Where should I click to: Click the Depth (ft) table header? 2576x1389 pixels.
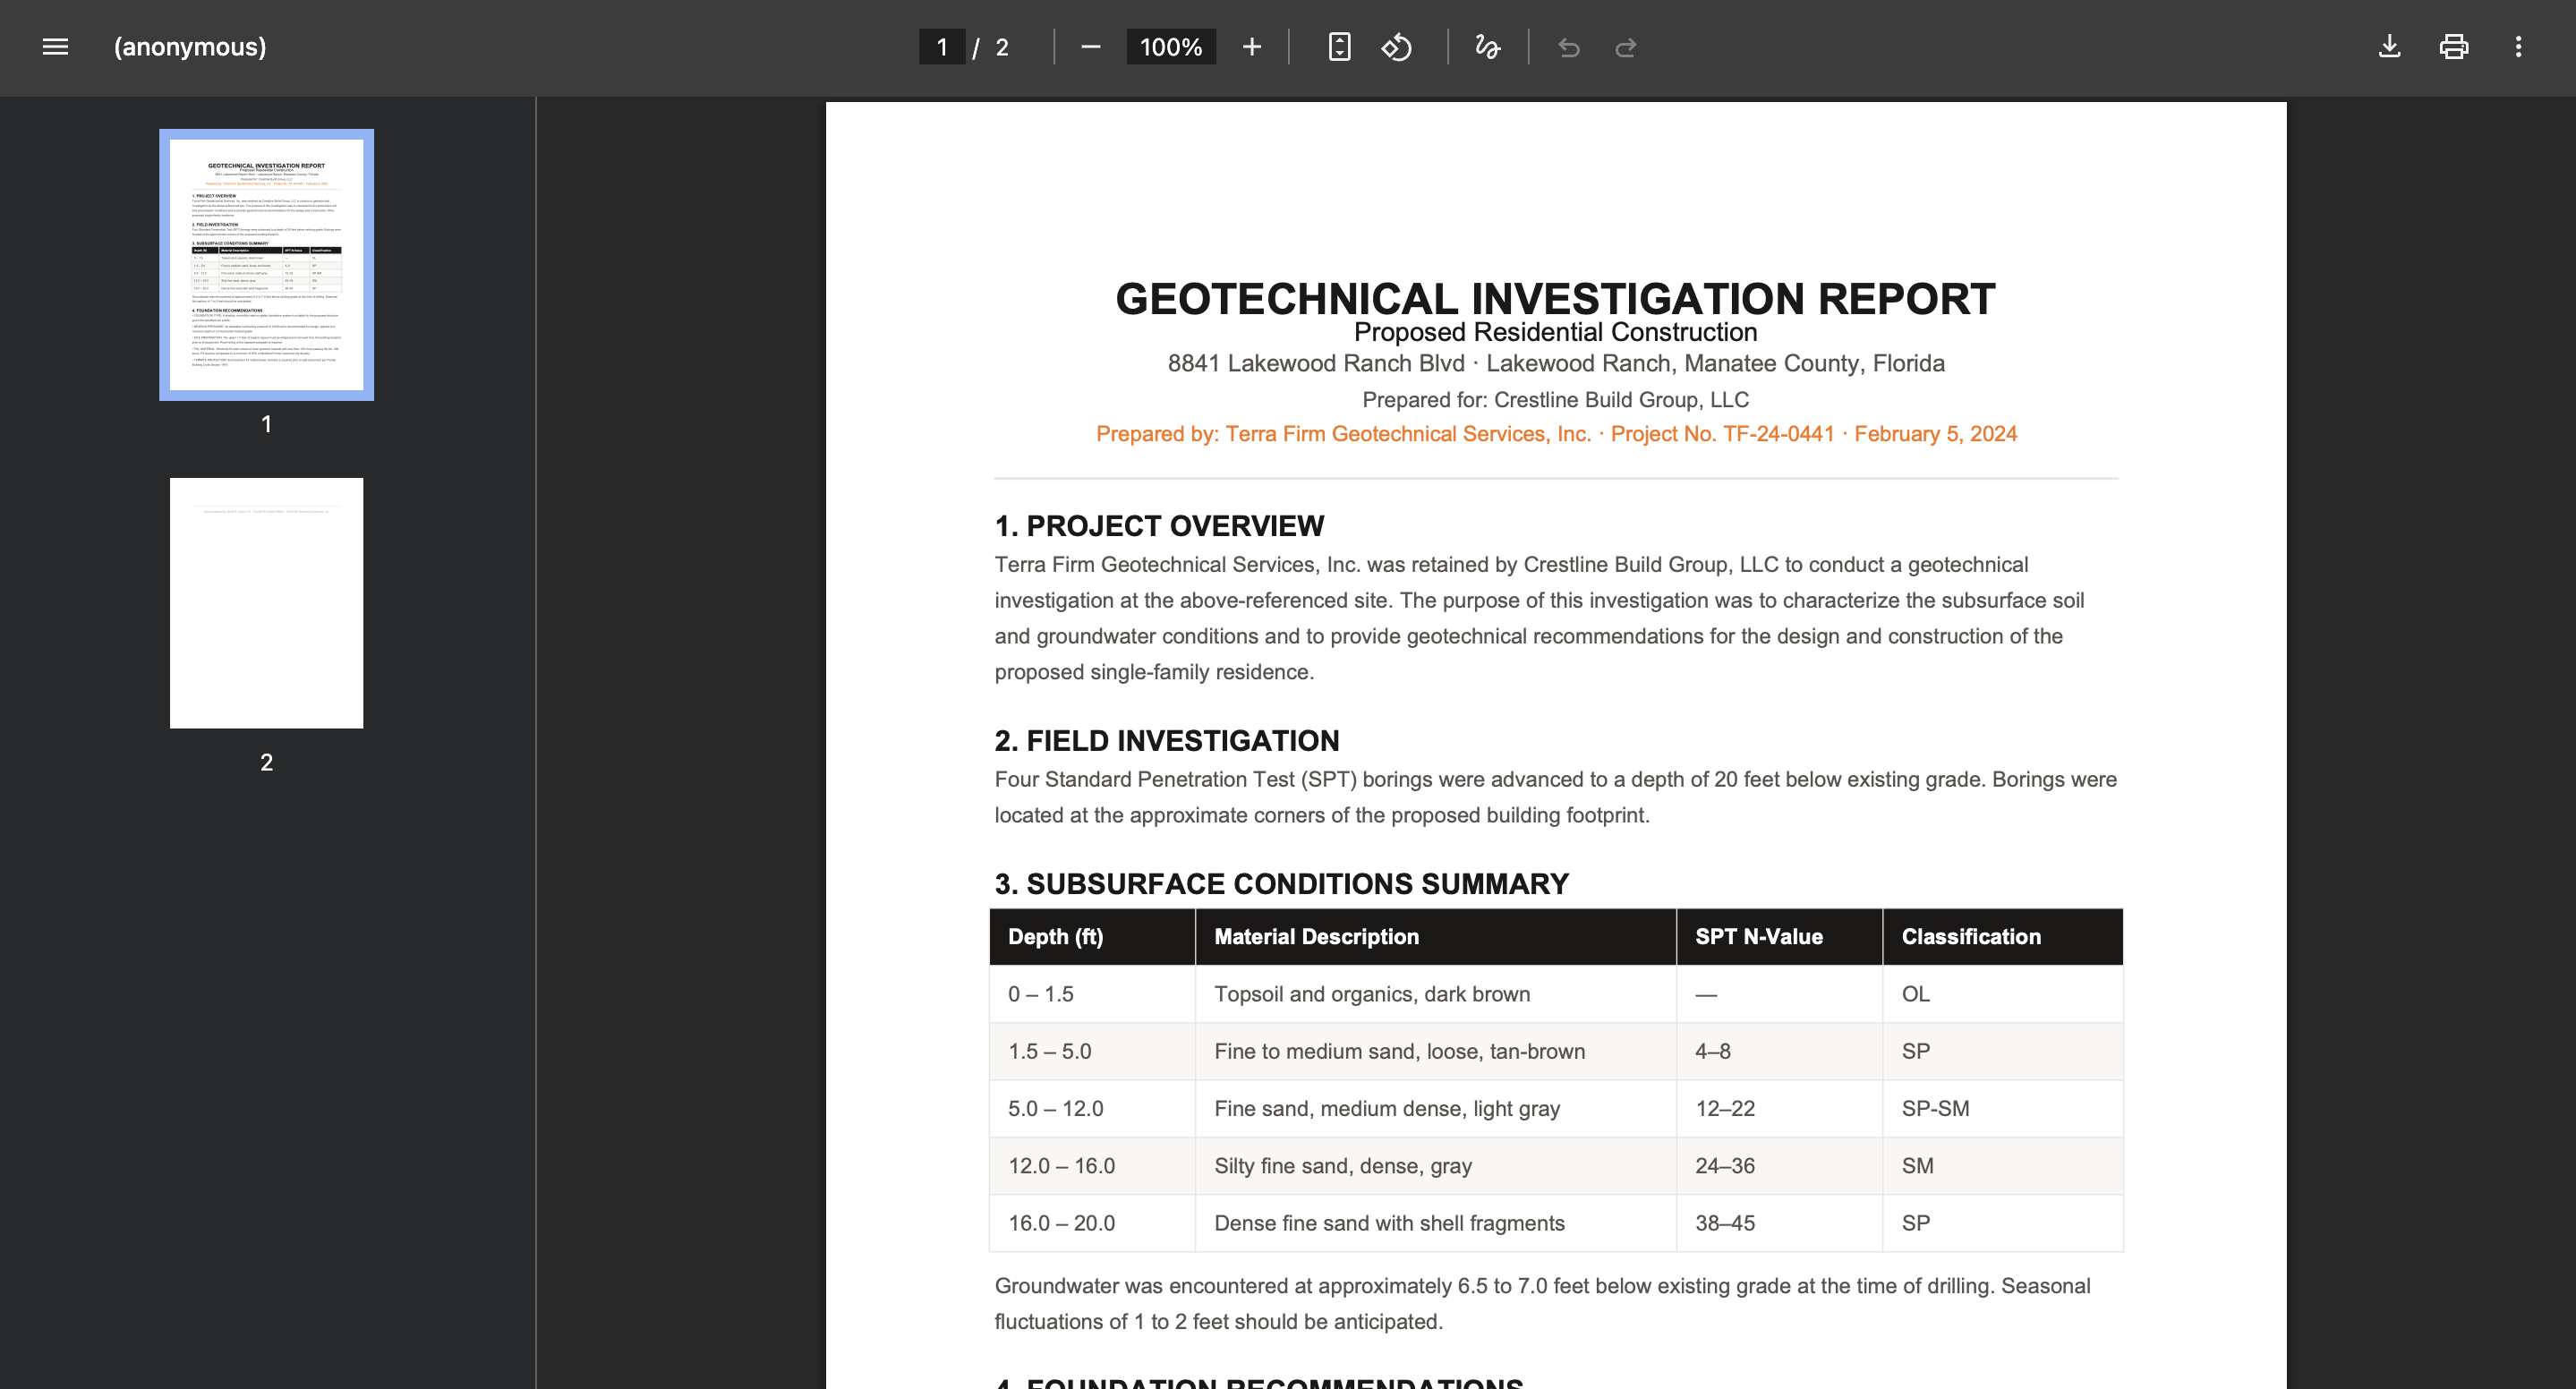tap(1055, 937)
